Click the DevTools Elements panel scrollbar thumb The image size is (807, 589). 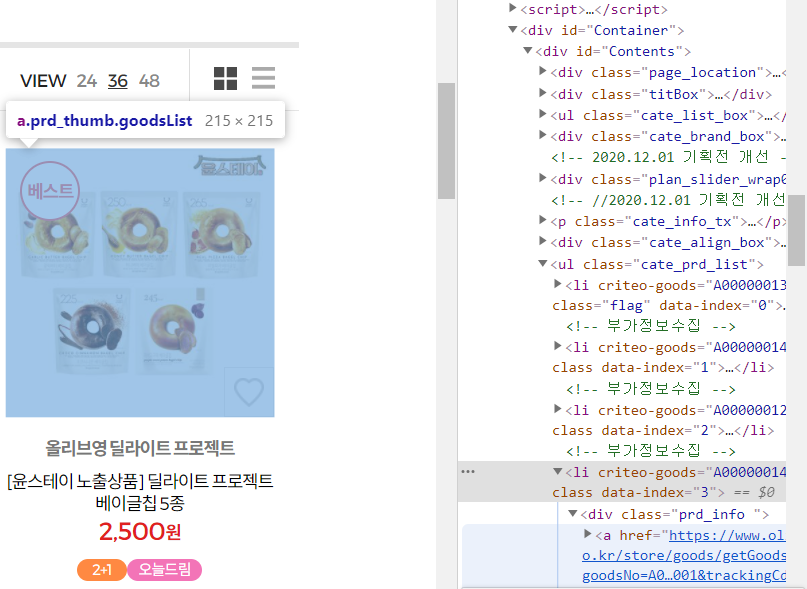tap(797, 230)
